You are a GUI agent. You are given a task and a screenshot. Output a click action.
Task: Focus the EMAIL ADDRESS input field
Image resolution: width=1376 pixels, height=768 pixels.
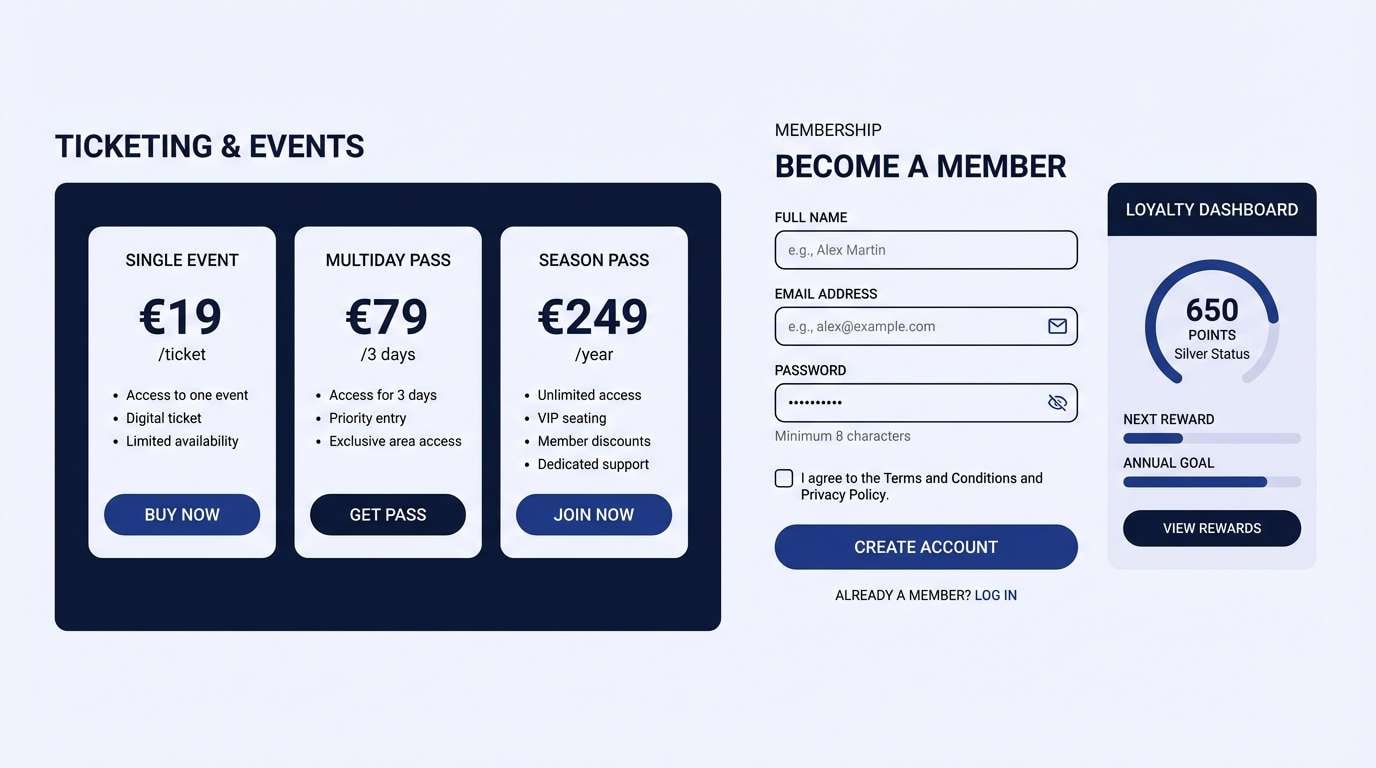[x=910, y=326]
